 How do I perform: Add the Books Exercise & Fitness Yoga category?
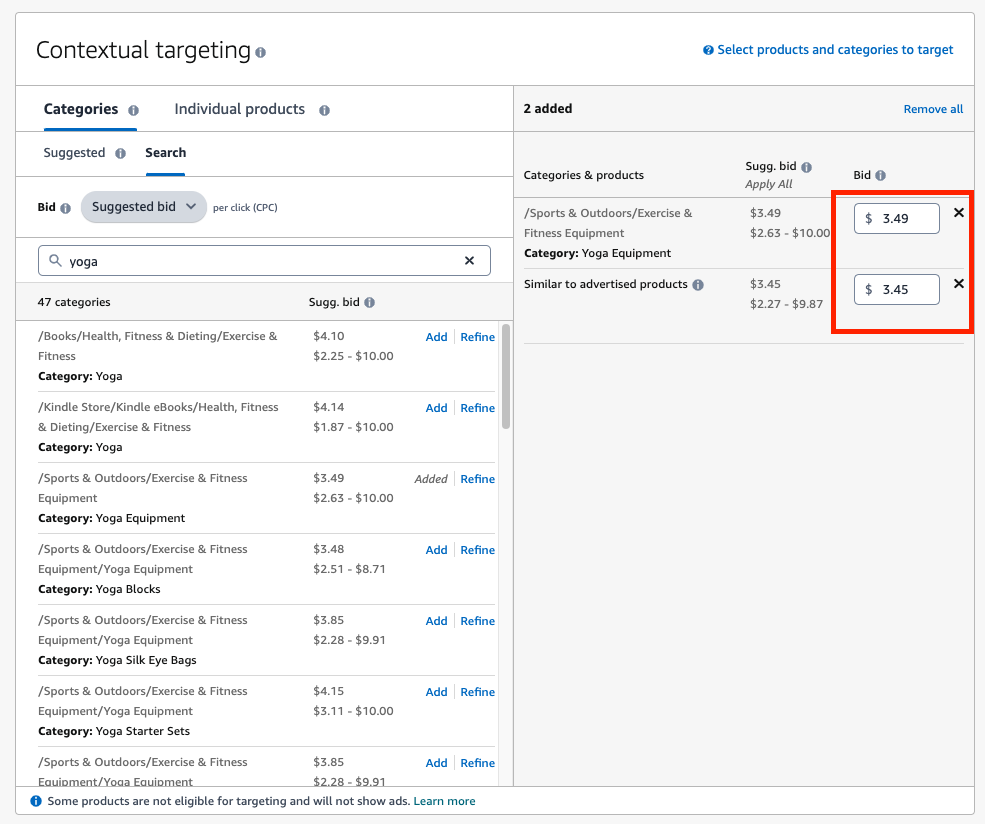(x=436, y=337)
